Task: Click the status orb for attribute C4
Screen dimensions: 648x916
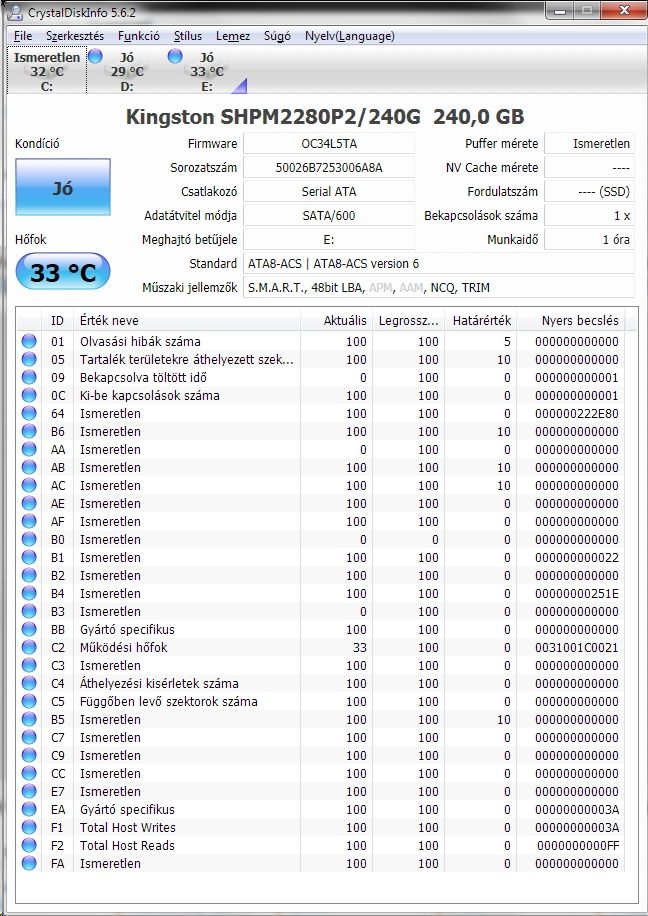Action: (x=29, y=683)
